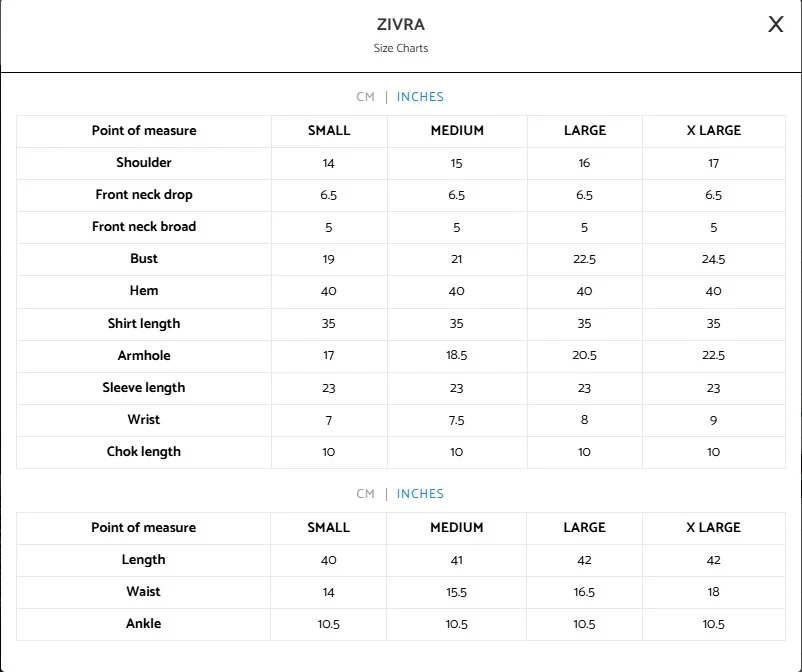Click the Bust value 24.5 for X LARGE

tap(713, 260)
